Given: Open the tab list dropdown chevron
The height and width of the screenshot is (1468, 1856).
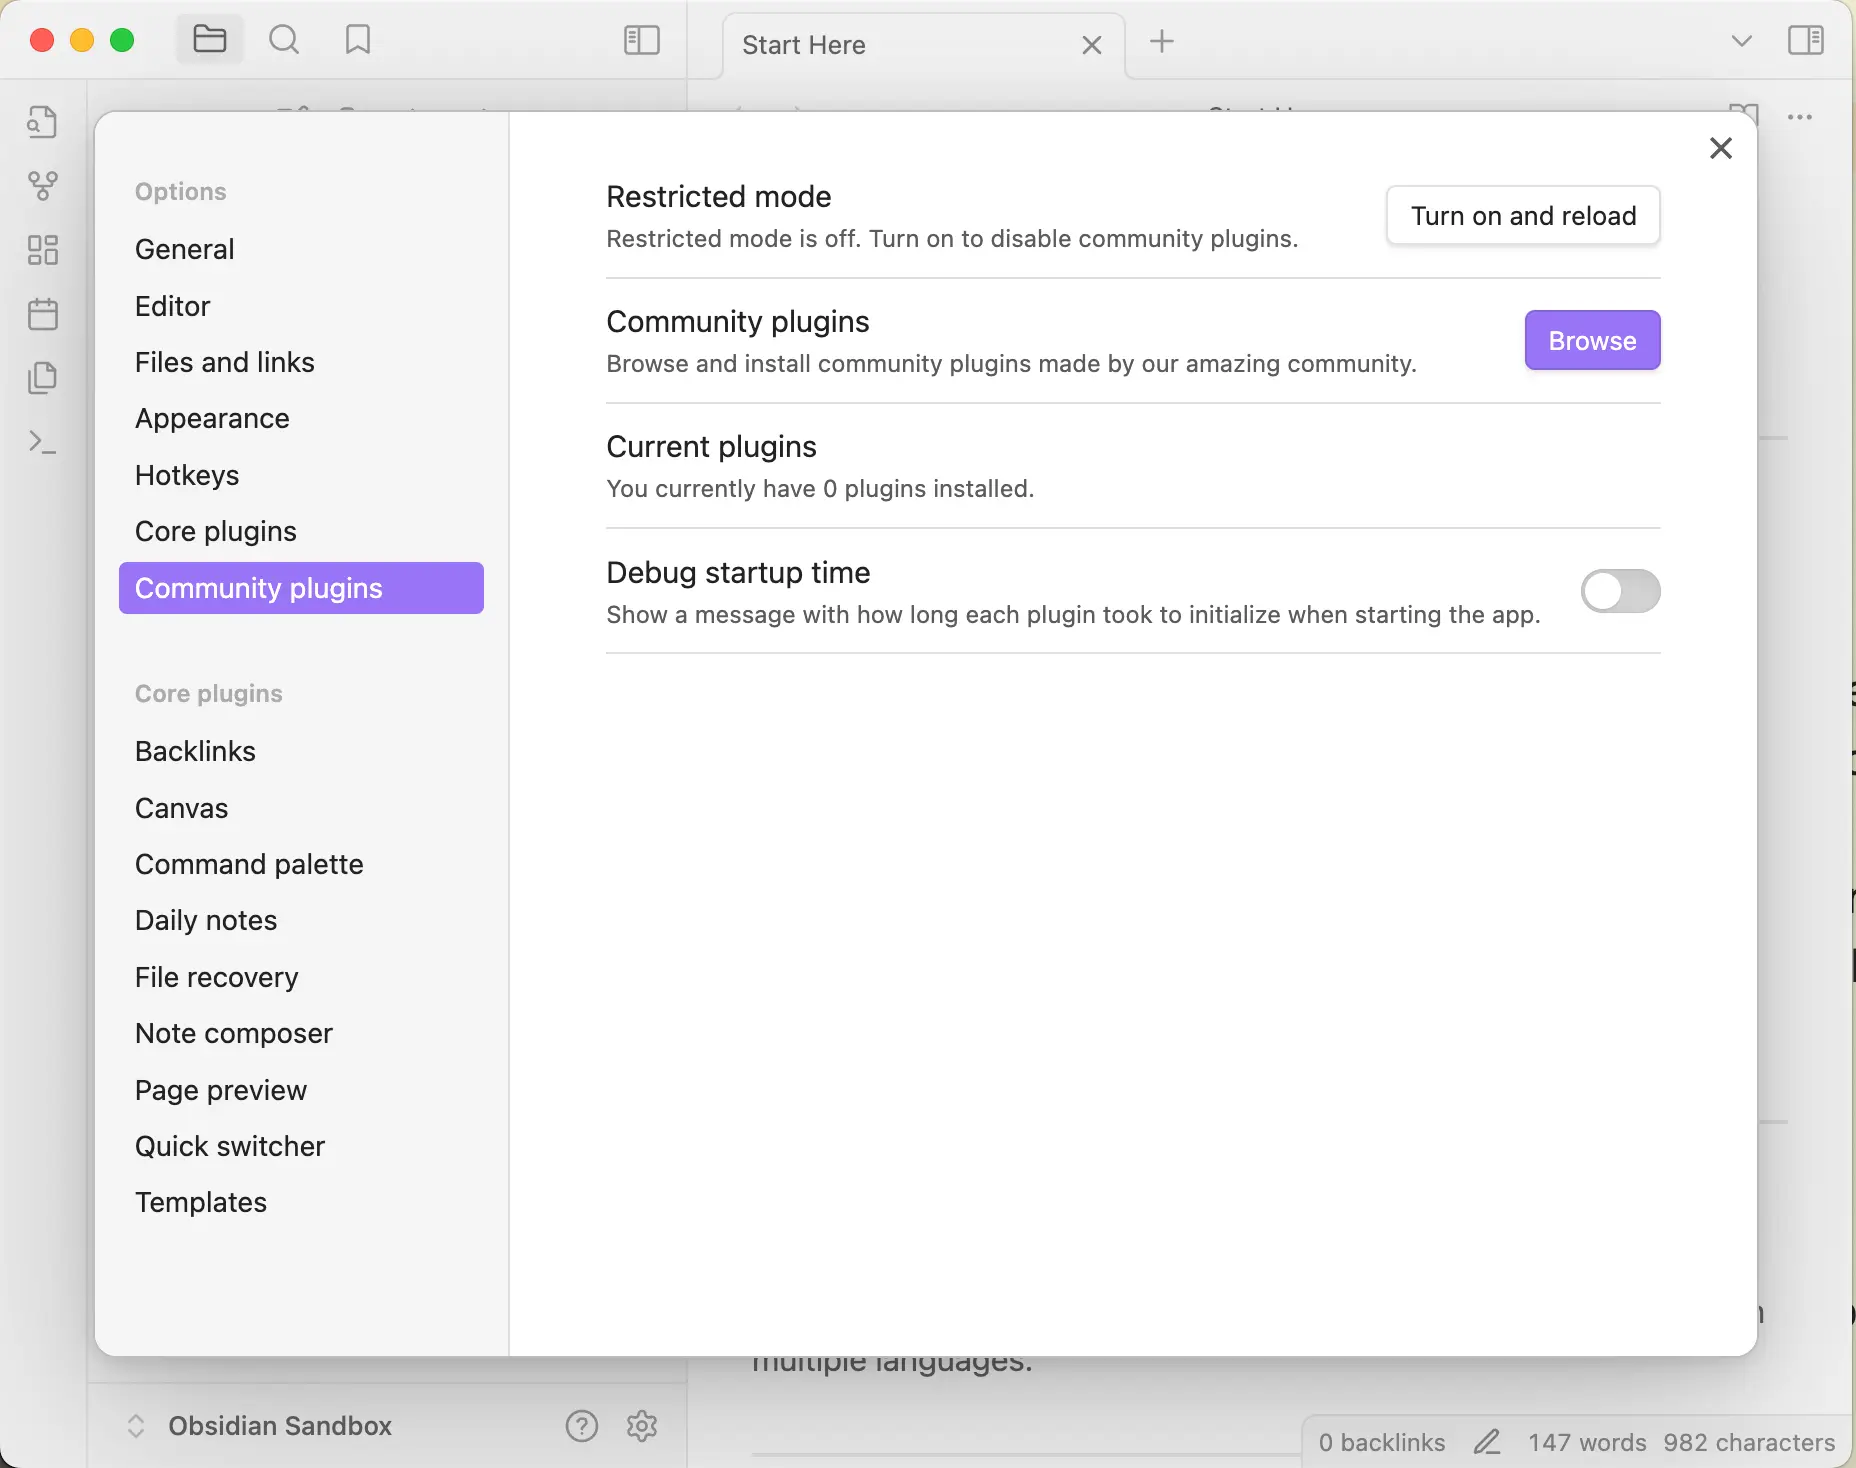Looking at the screenshot, I should click(1741, 41).
